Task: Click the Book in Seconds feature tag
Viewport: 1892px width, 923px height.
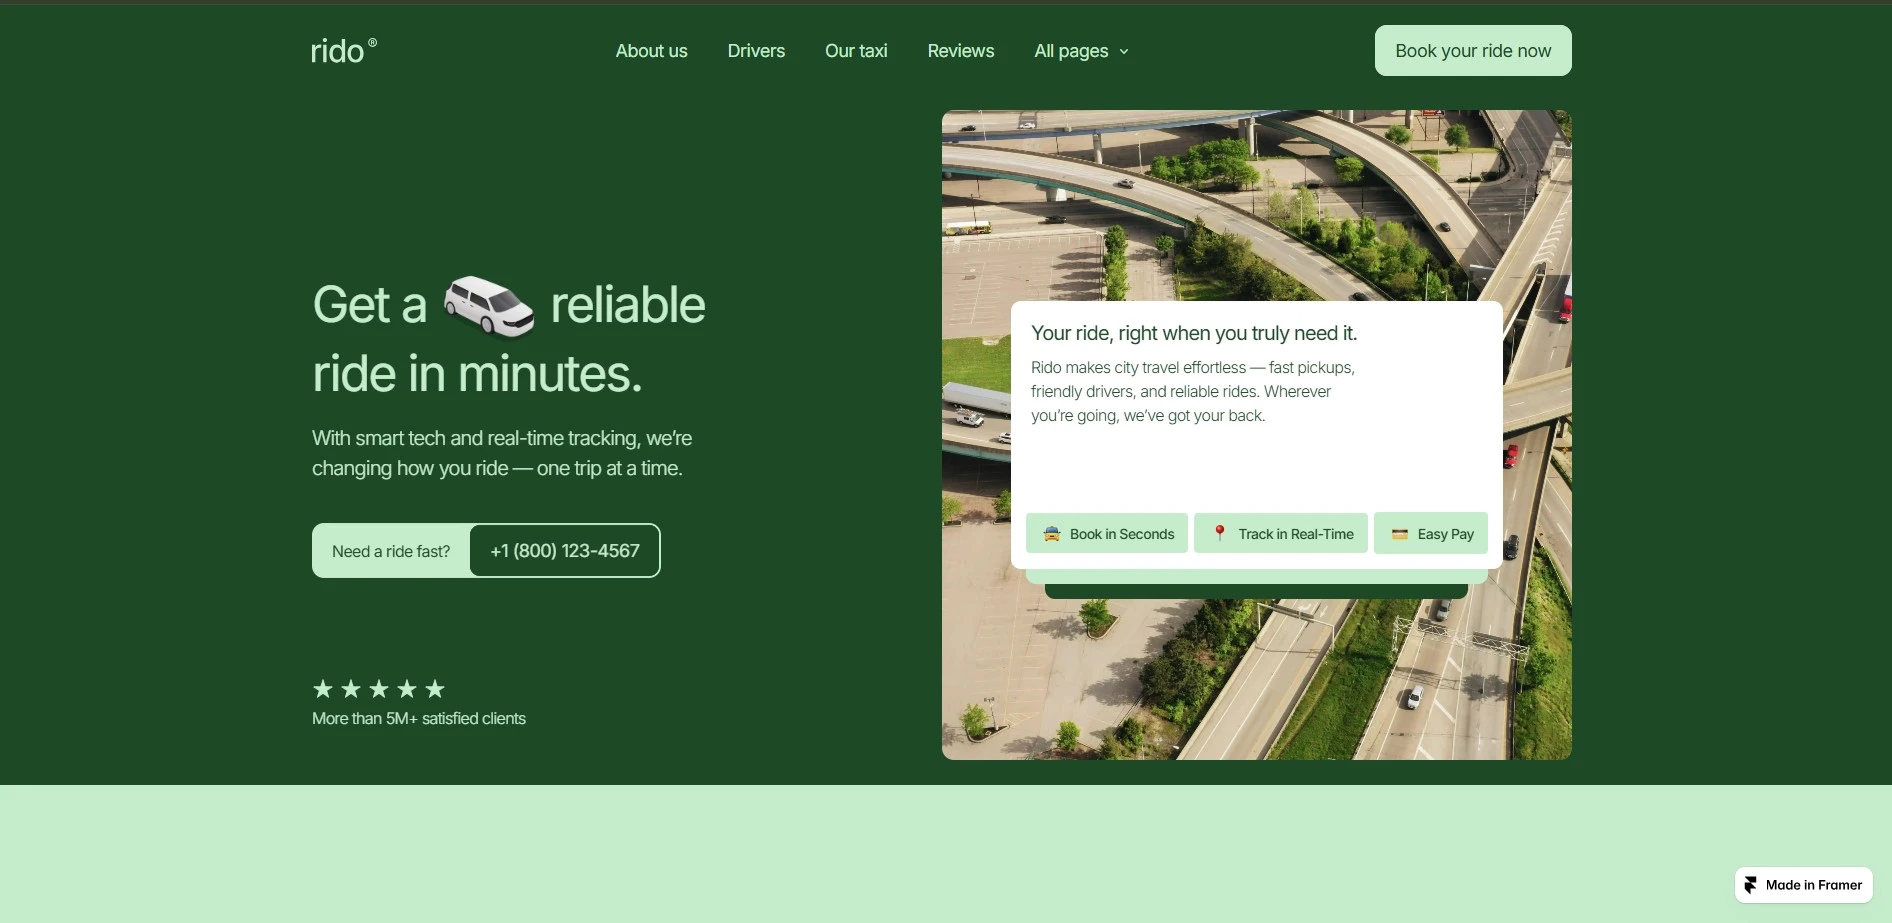Action: click(1106, 533)
